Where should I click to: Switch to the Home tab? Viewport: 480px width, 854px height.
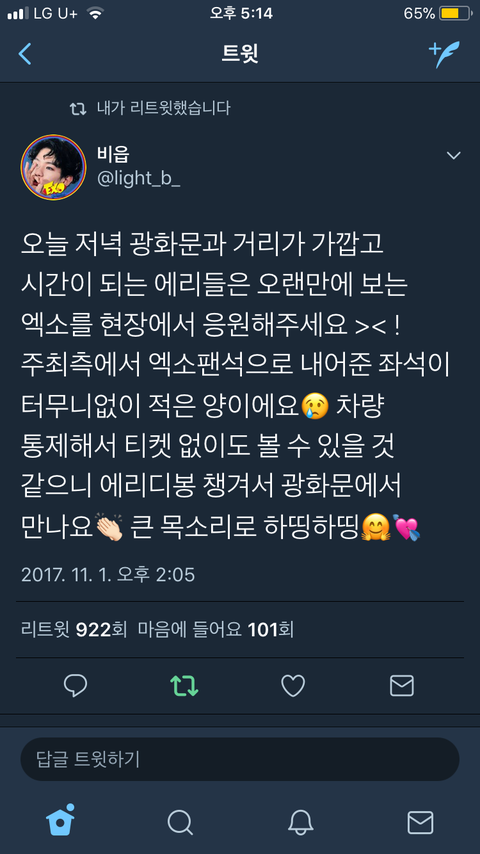tap(60, 820)
